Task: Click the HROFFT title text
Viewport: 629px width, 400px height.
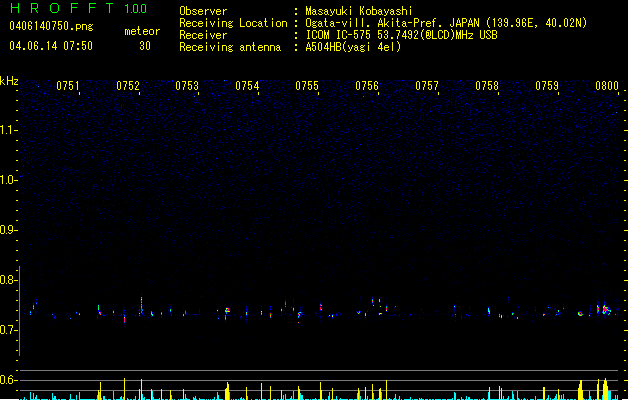Action: [62, 8]
